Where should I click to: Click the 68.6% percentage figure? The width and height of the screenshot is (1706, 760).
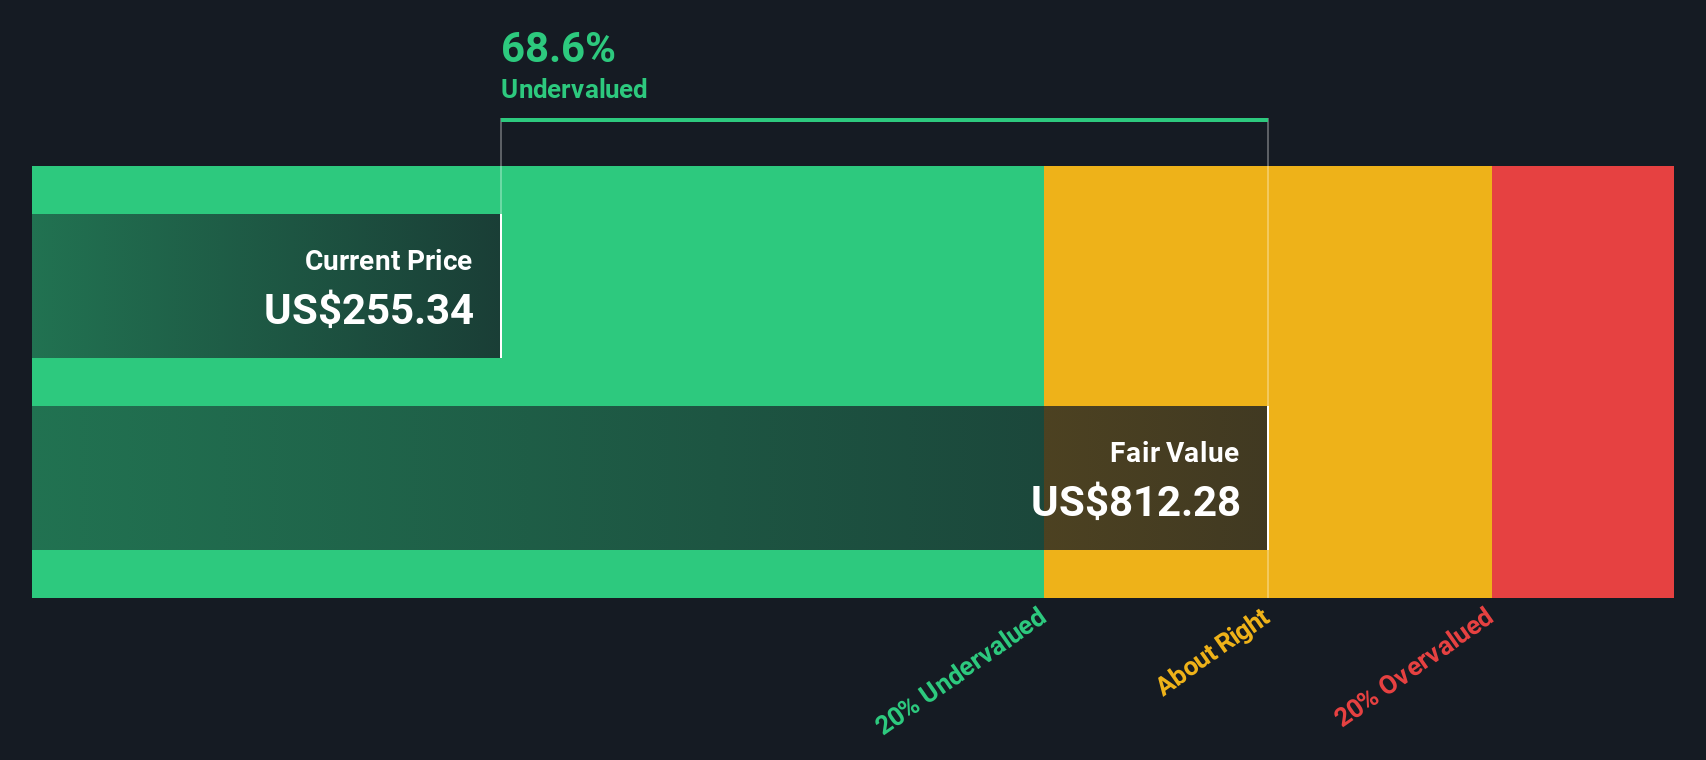(x=558, y=48)
